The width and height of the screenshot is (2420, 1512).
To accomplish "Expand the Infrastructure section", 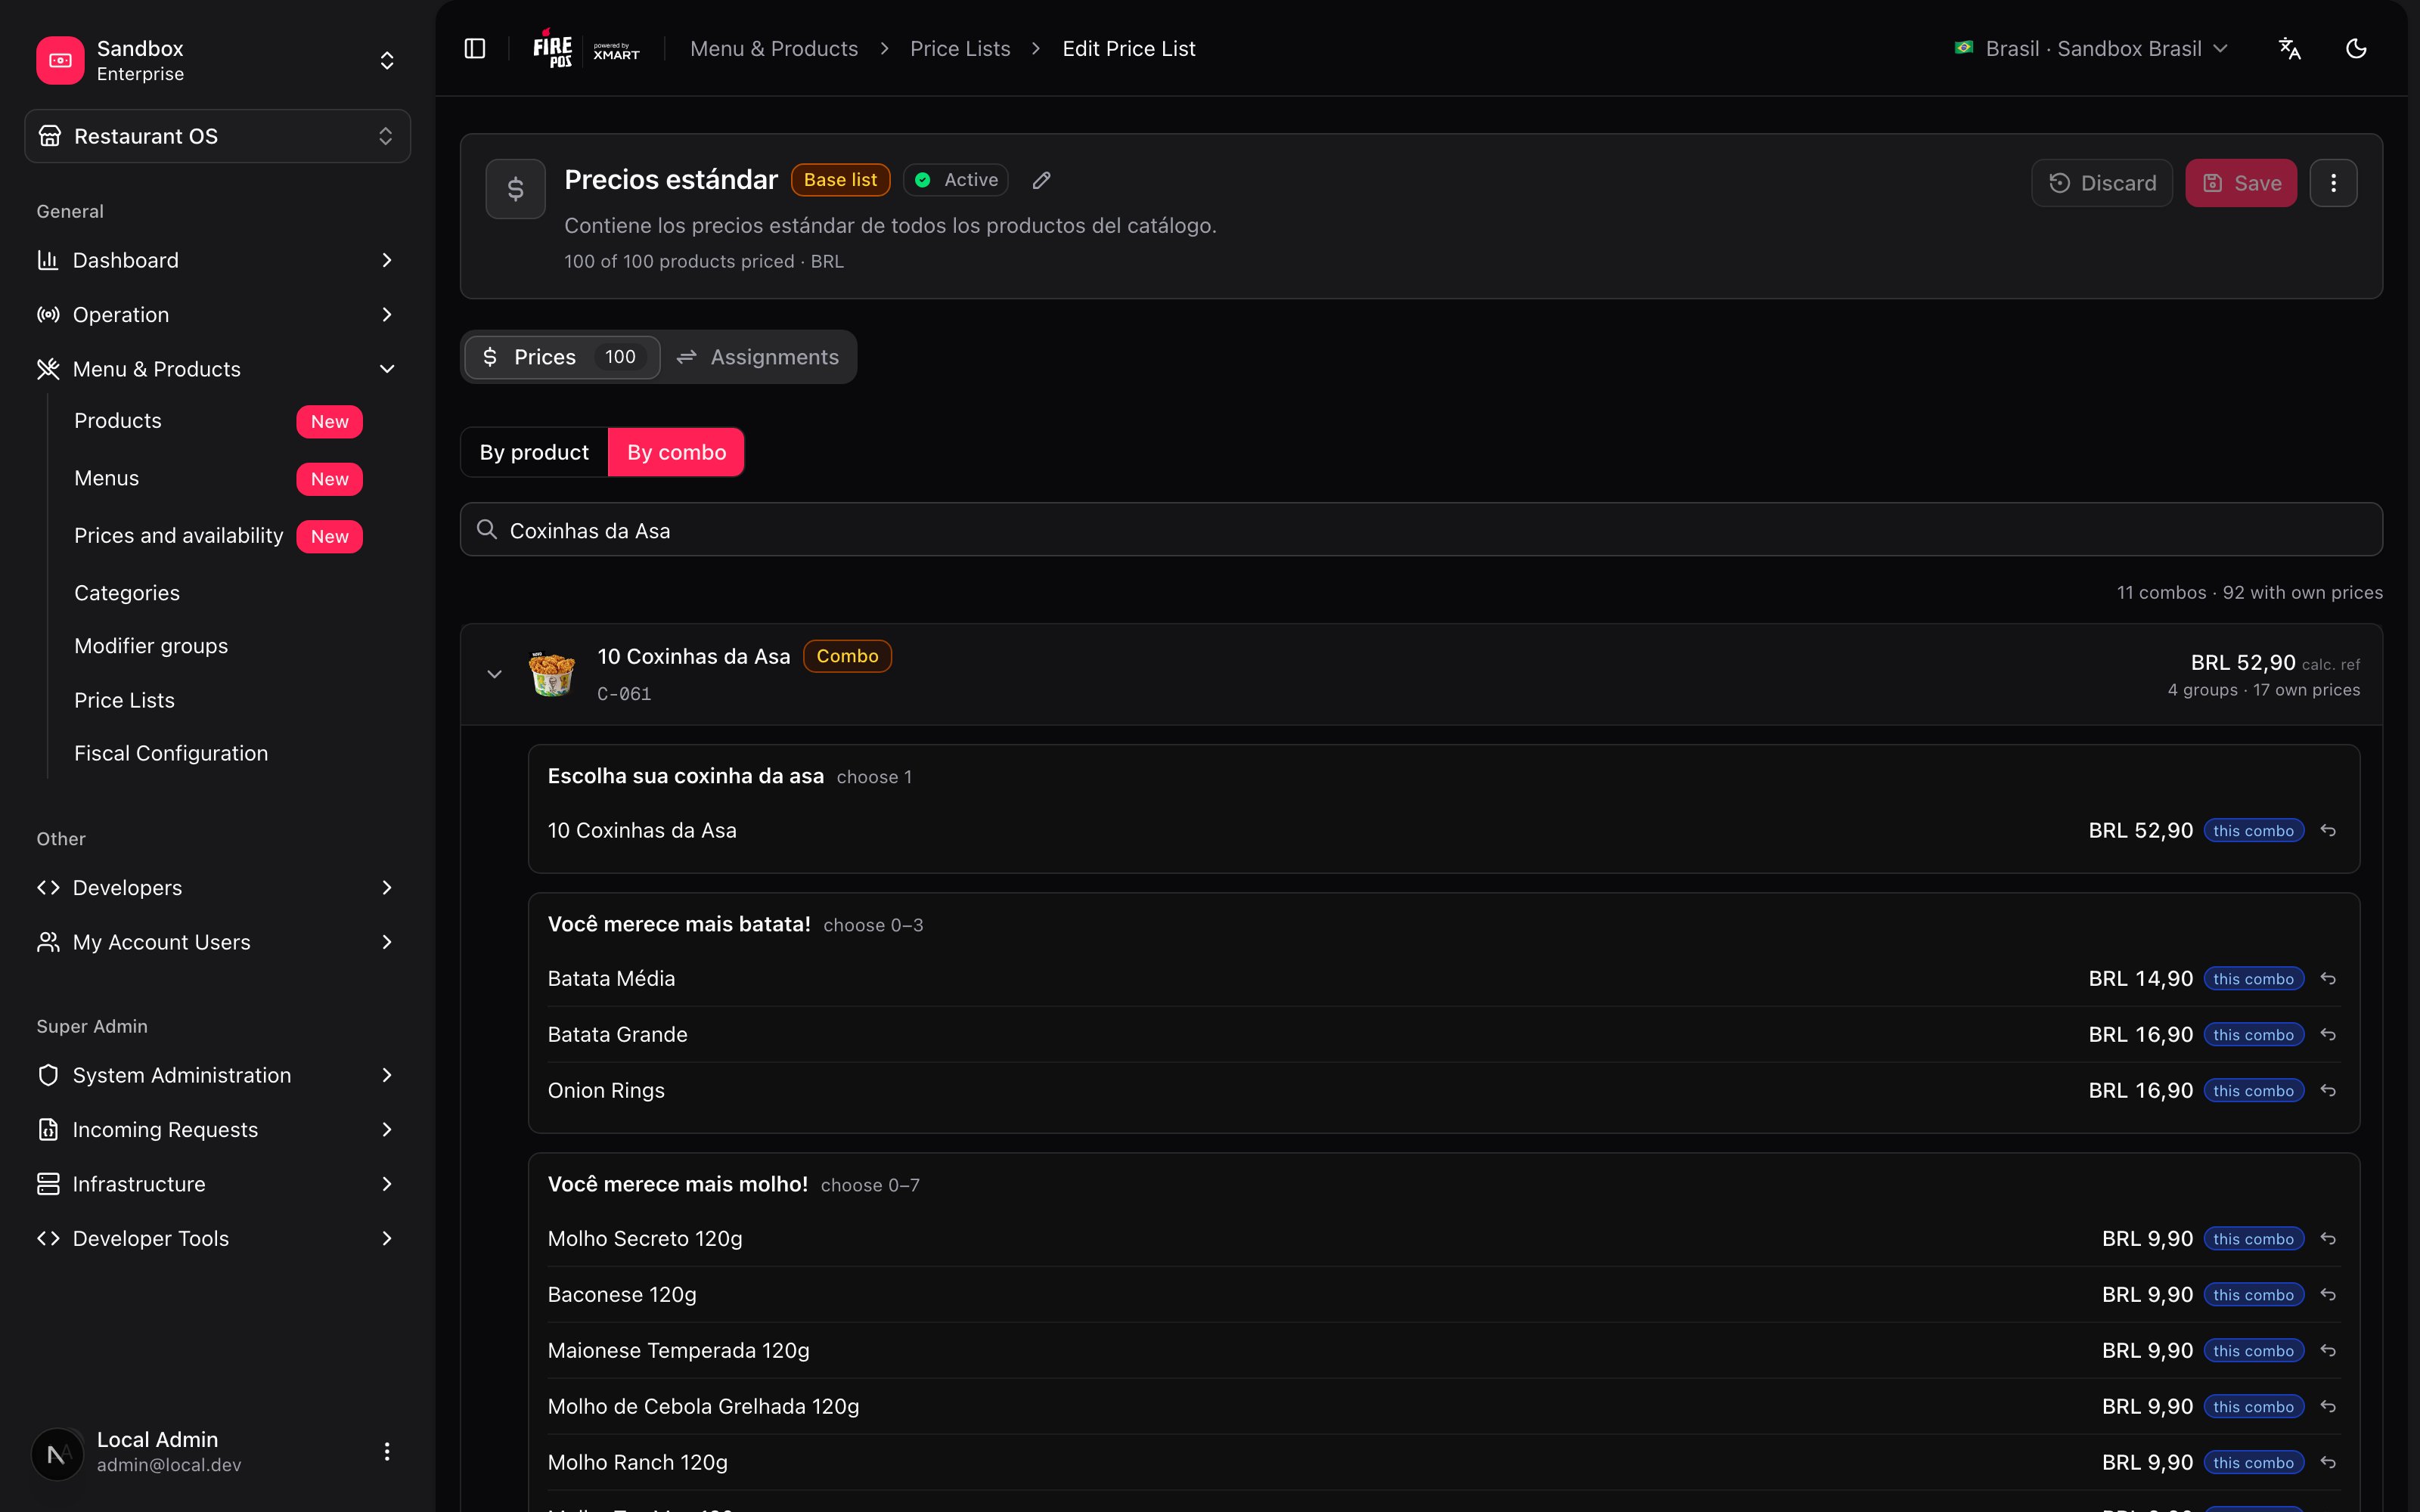I will (217, 1184).
